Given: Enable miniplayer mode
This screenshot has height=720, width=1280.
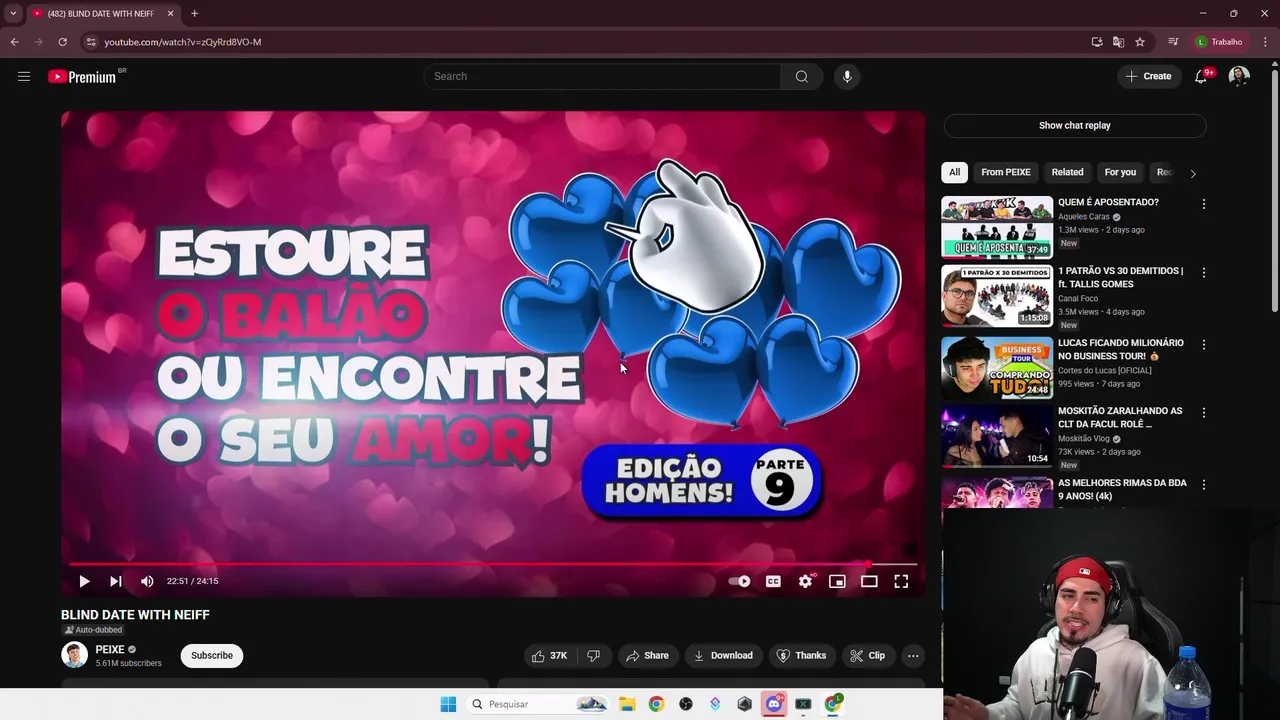Looking at the screenshot, I should tap(837, 581).
